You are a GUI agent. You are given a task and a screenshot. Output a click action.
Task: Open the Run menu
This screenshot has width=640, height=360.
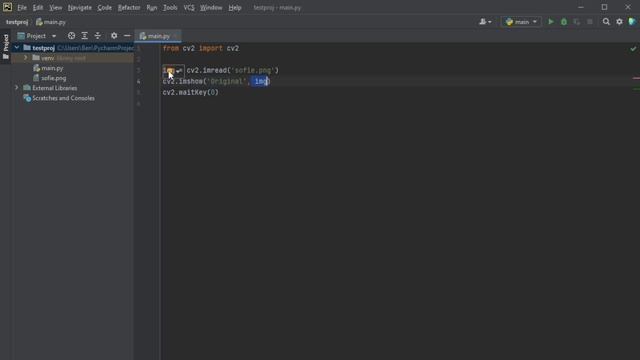coord(152,7)
